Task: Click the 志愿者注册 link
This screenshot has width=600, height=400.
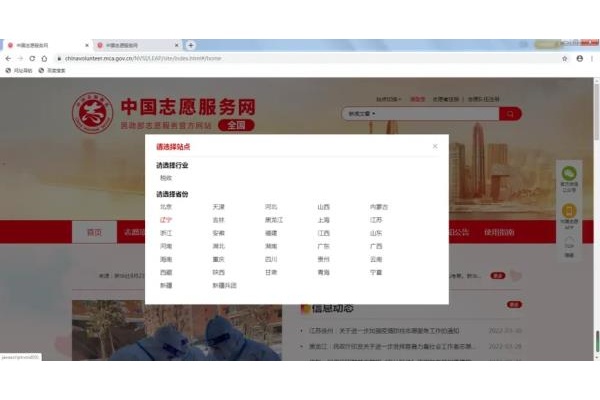Action: (x=446, y=99)
